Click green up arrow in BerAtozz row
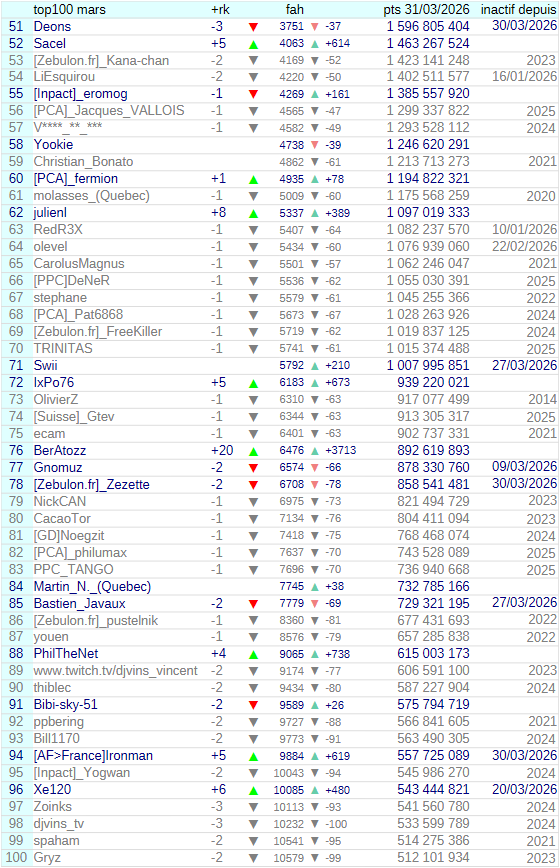The width and height of the screenshot is (560, 868). pos(253,451)
